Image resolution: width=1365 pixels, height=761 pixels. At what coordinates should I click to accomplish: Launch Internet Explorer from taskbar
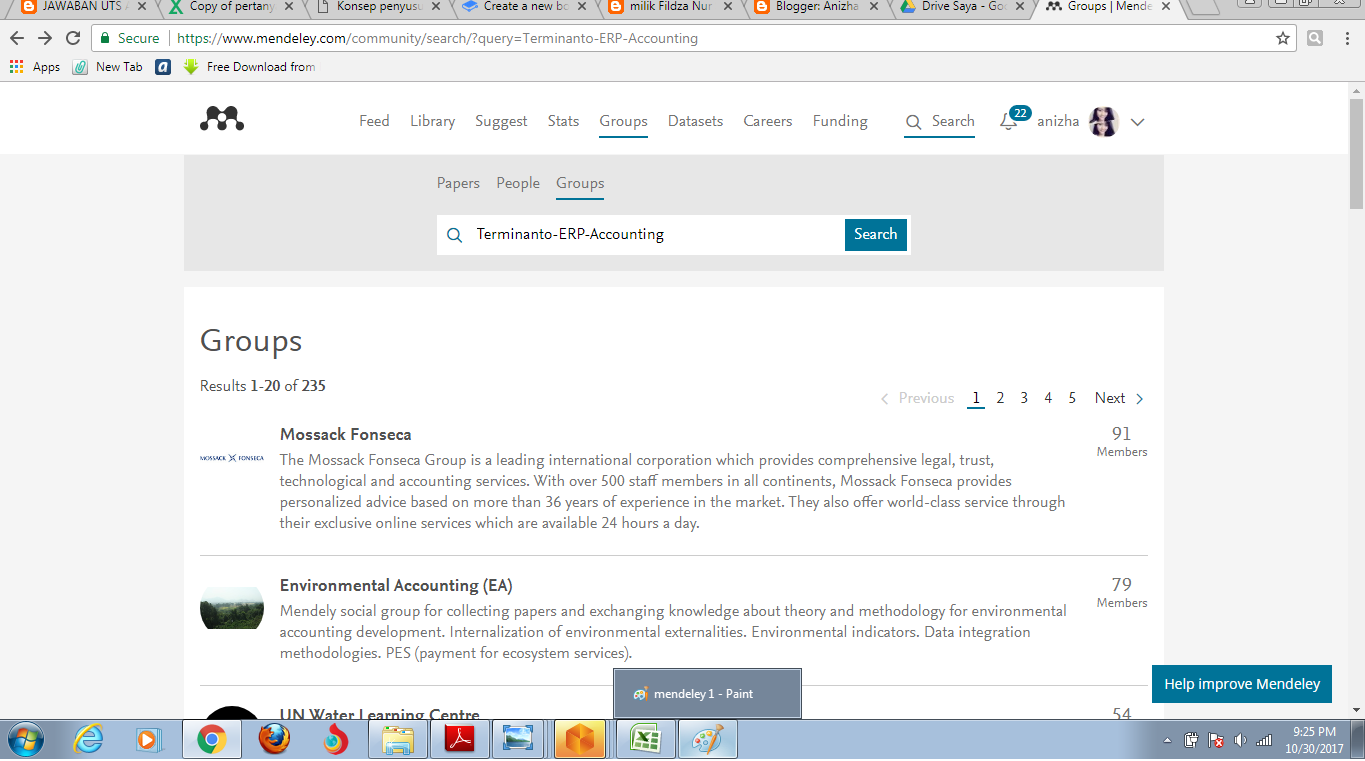pos(89,739)
